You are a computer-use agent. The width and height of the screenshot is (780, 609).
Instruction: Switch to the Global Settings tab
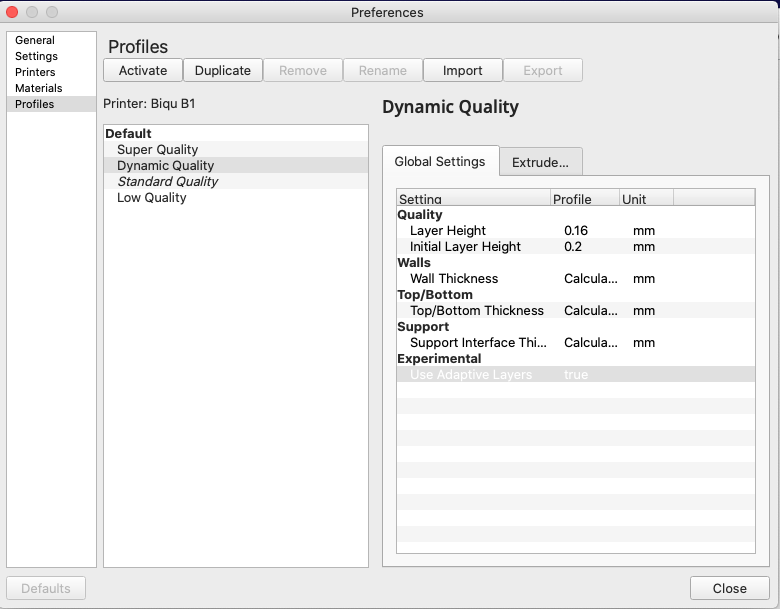(440, 161)
